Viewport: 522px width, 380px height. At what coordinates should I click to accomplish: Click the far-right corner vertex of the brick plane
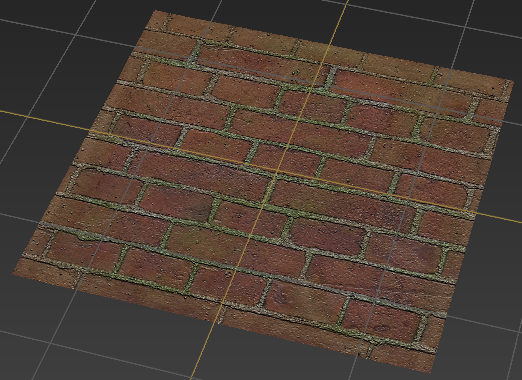click(512, 81)
